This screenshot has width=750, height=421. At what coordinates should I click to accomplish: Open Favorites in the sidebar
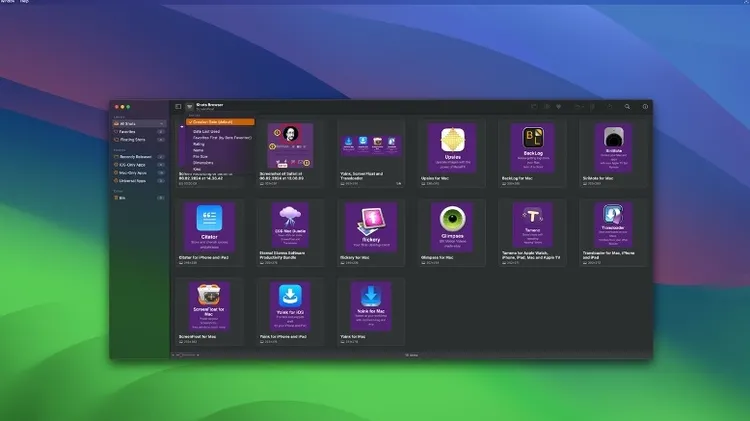pyautogui.click(x=129, y=130)
